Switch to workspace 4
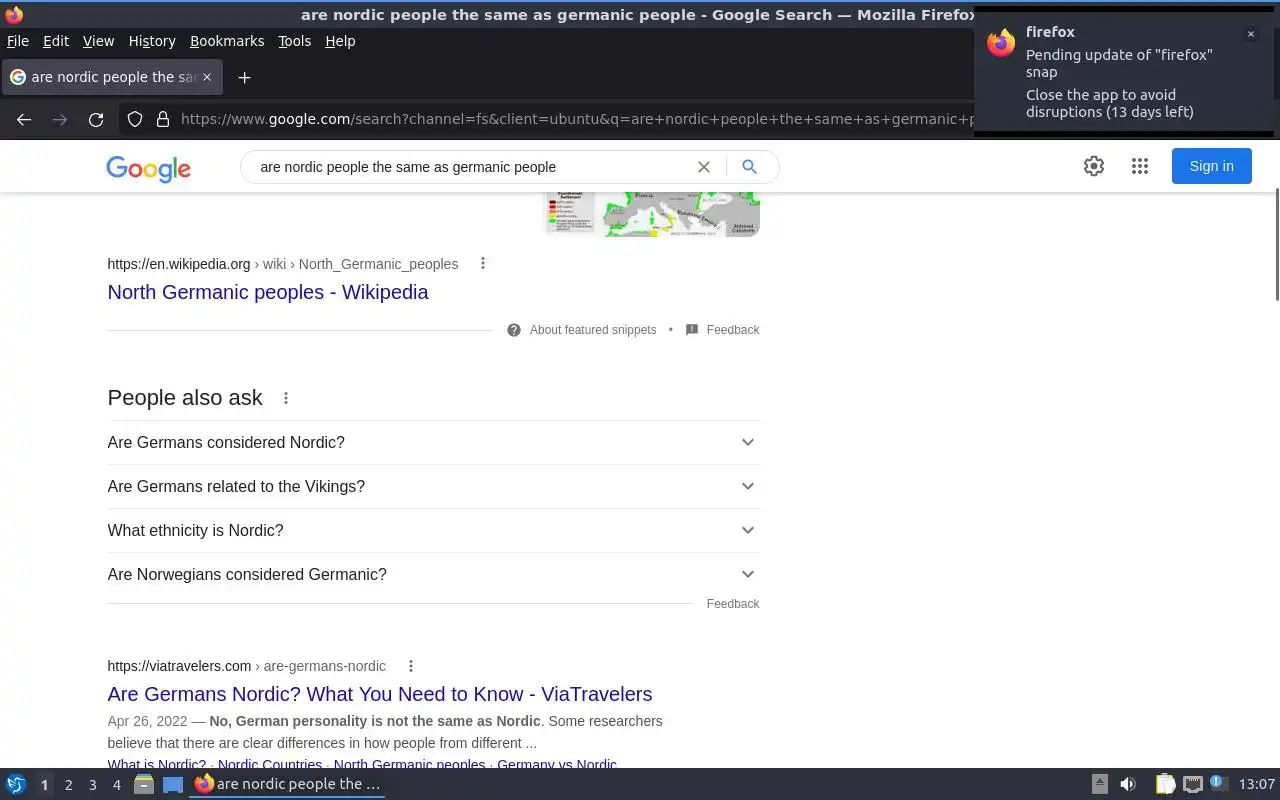This screenshot has width=1280, height=800. coord(116,785)
